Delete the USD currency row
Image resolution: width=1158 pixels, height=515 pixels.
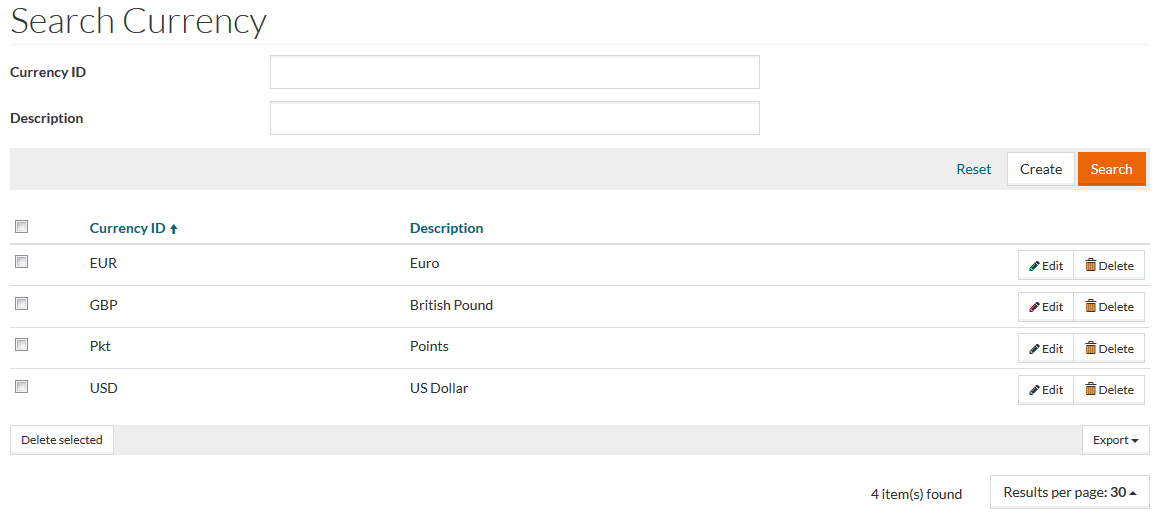(x=1109, y=390)
